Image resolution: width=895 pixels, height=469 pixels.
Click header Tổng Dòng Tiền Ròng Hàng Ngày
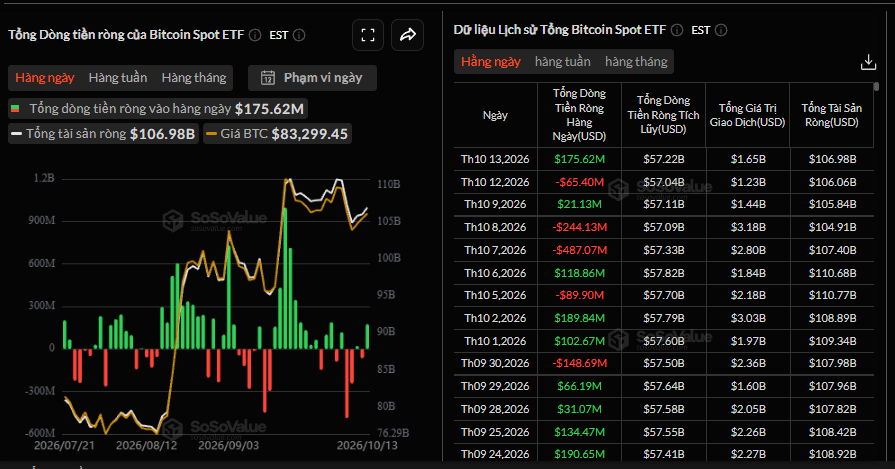pos(579,115)
